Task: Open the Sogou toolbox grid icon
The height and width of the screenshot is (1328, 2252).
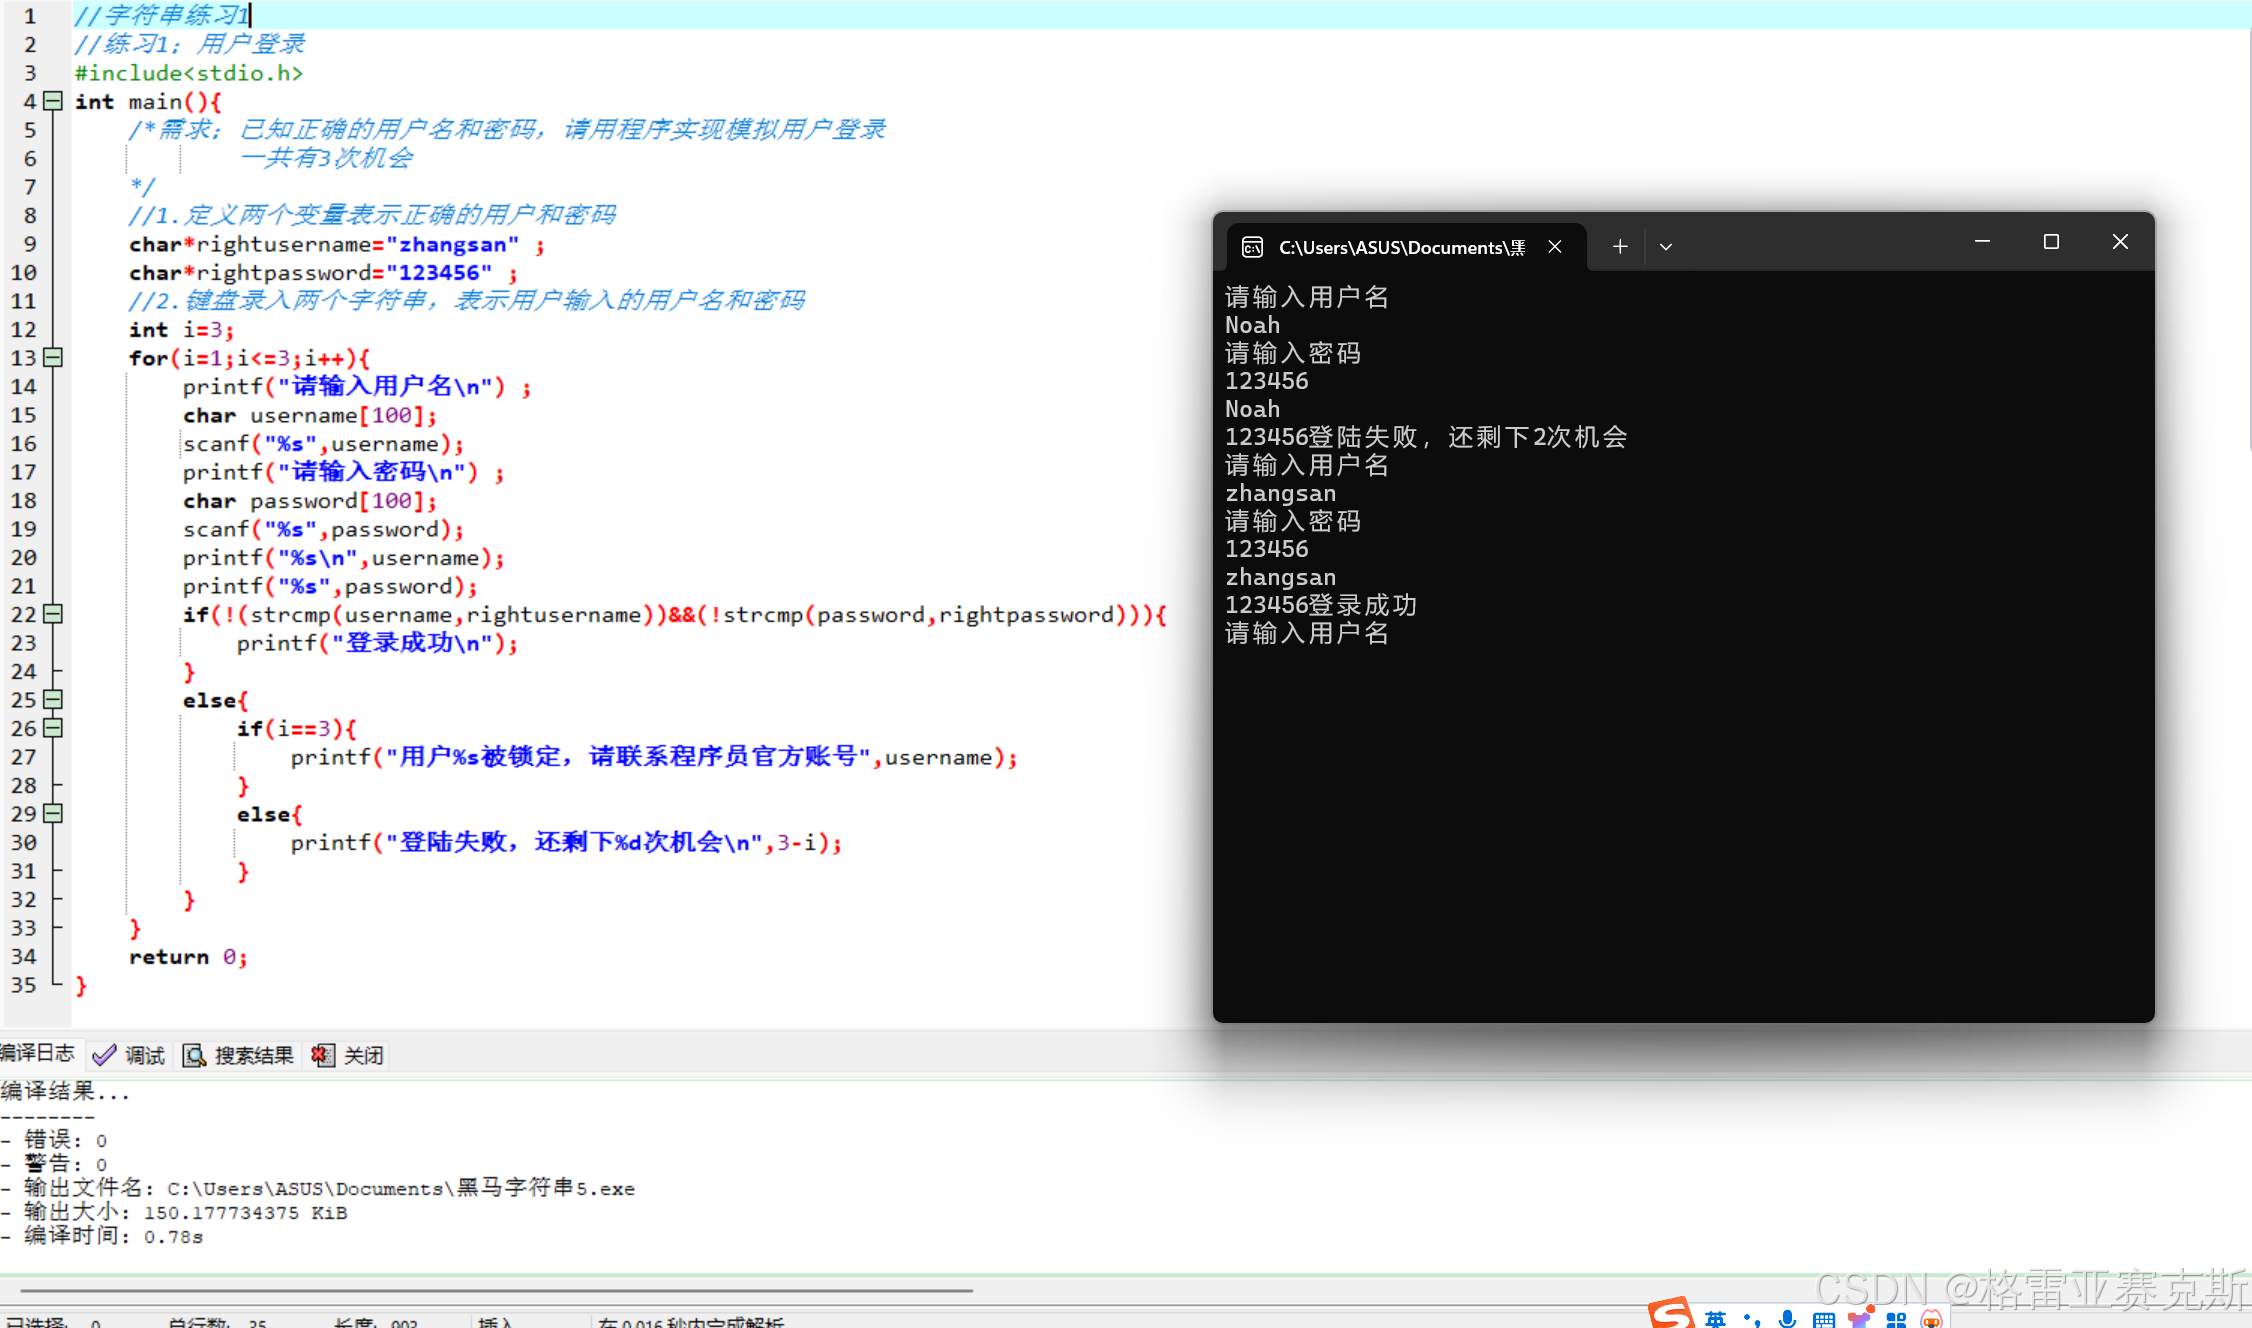Action: point(1896,1319)
